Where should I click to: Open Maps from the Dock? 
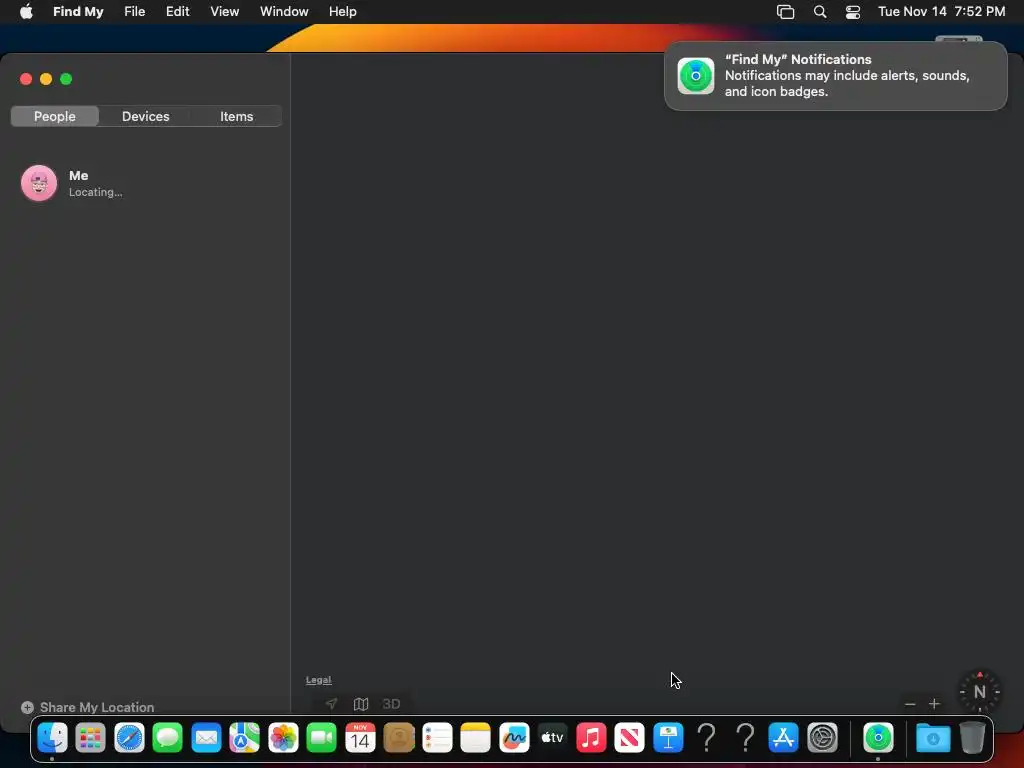click(245, 738)
